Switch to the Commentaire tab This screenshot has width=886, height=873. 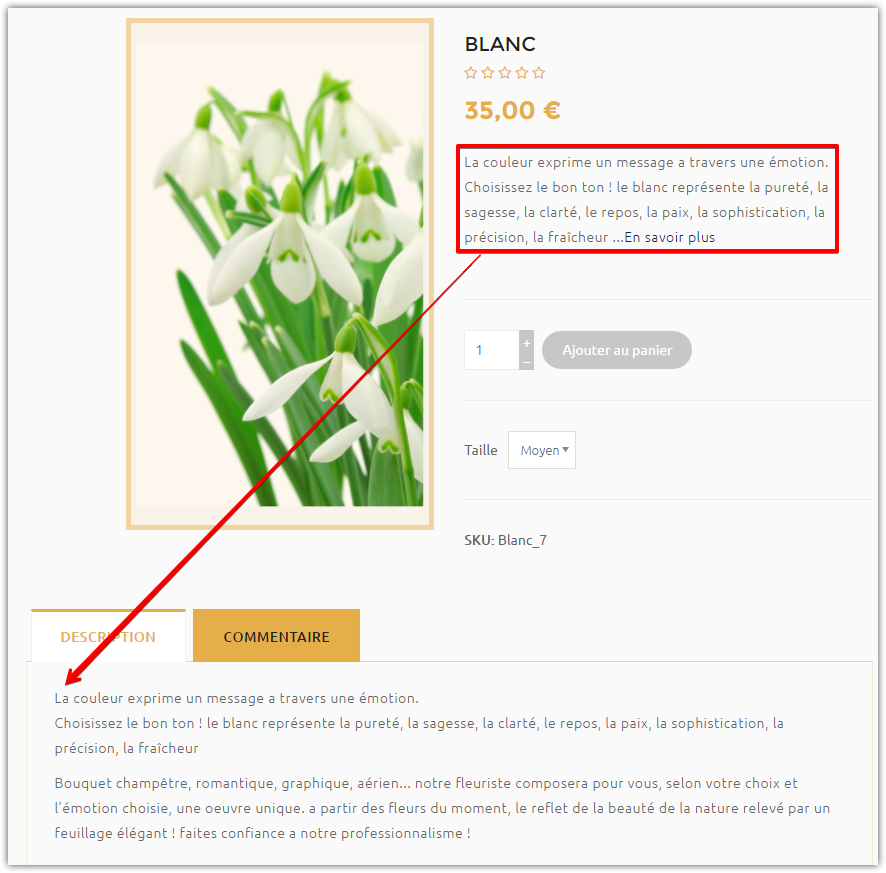tap(276, 636)
